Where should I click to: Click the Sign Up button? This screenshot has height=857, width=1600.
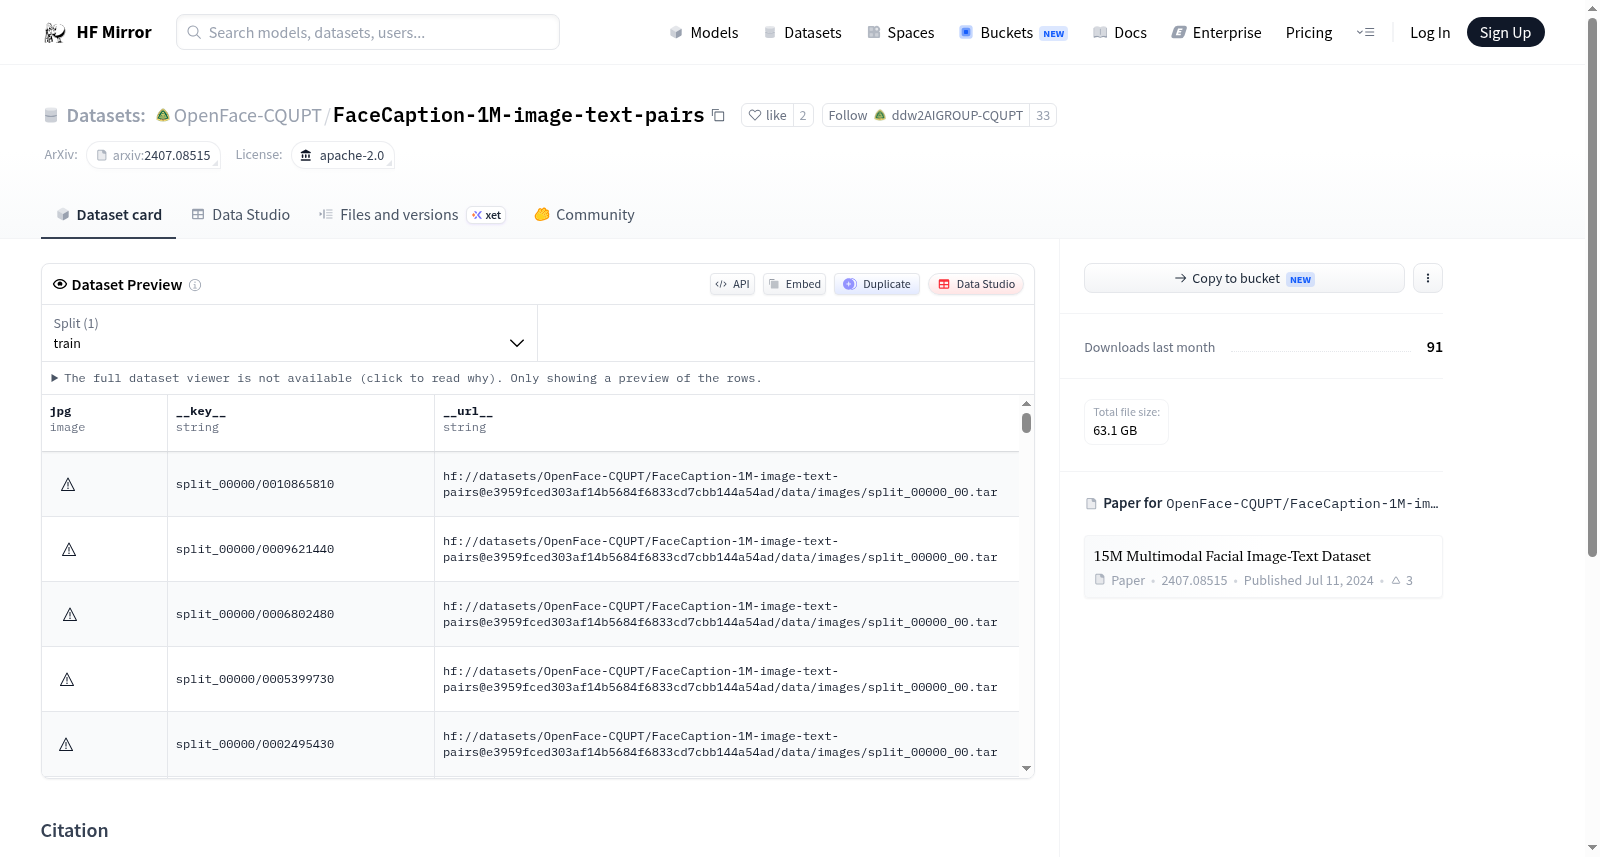click(x=1505, y=32)
